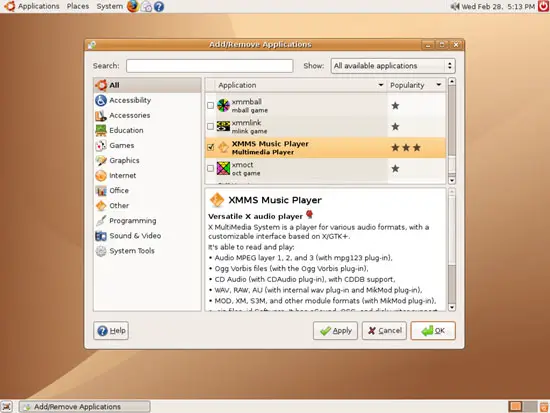Check the xmoct checkbox
550x413 pixels.
click(210, 168)
